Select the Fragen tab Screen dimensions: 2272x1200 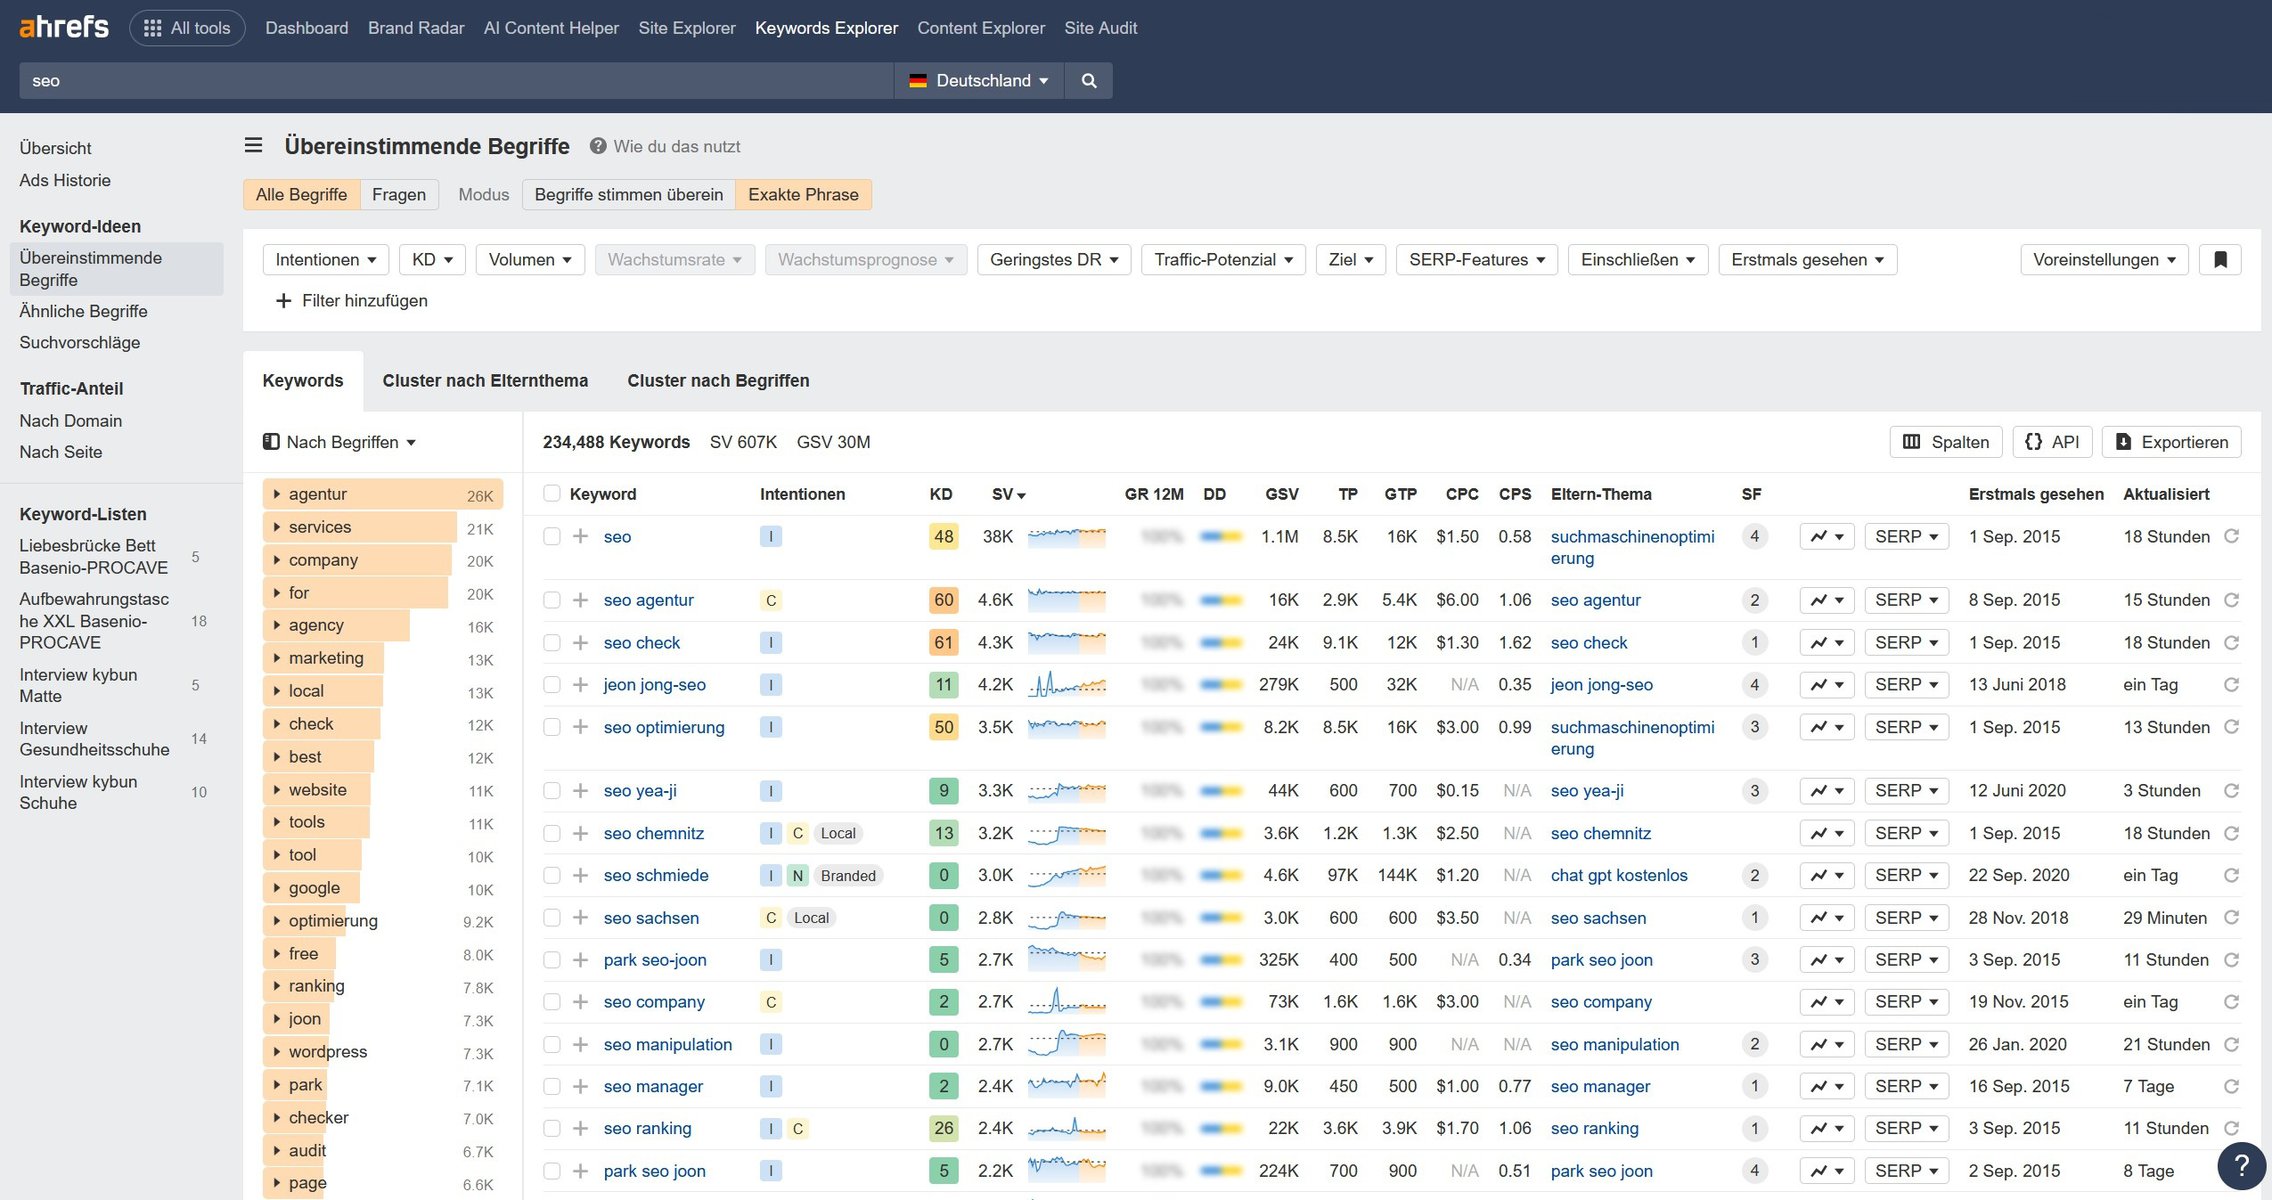399,195
